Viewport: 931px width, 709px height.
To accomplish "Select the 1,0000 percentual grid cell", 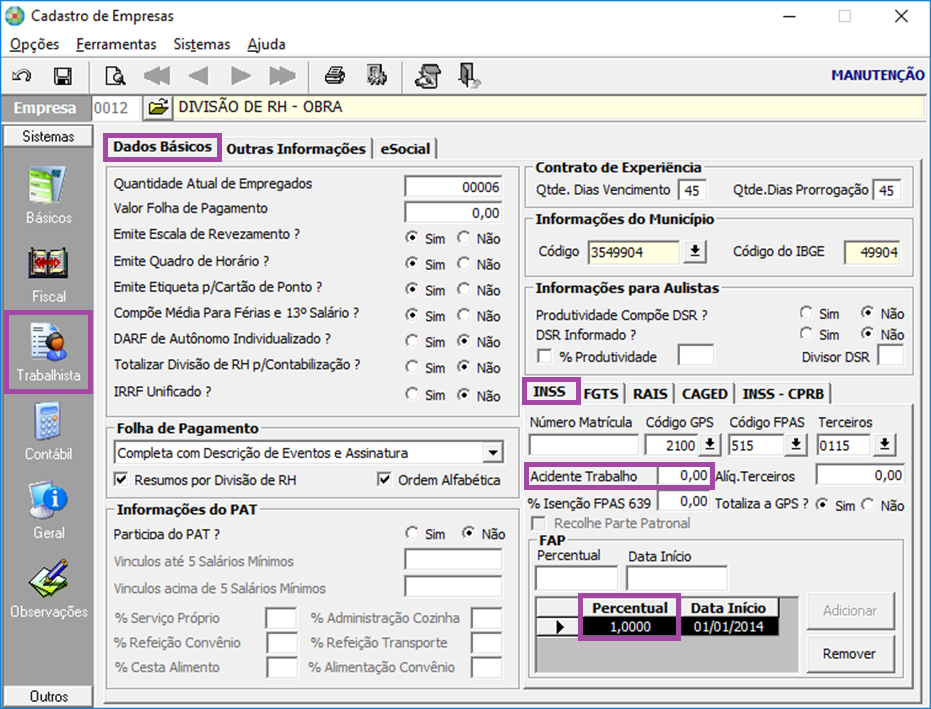I will point(630,626).
